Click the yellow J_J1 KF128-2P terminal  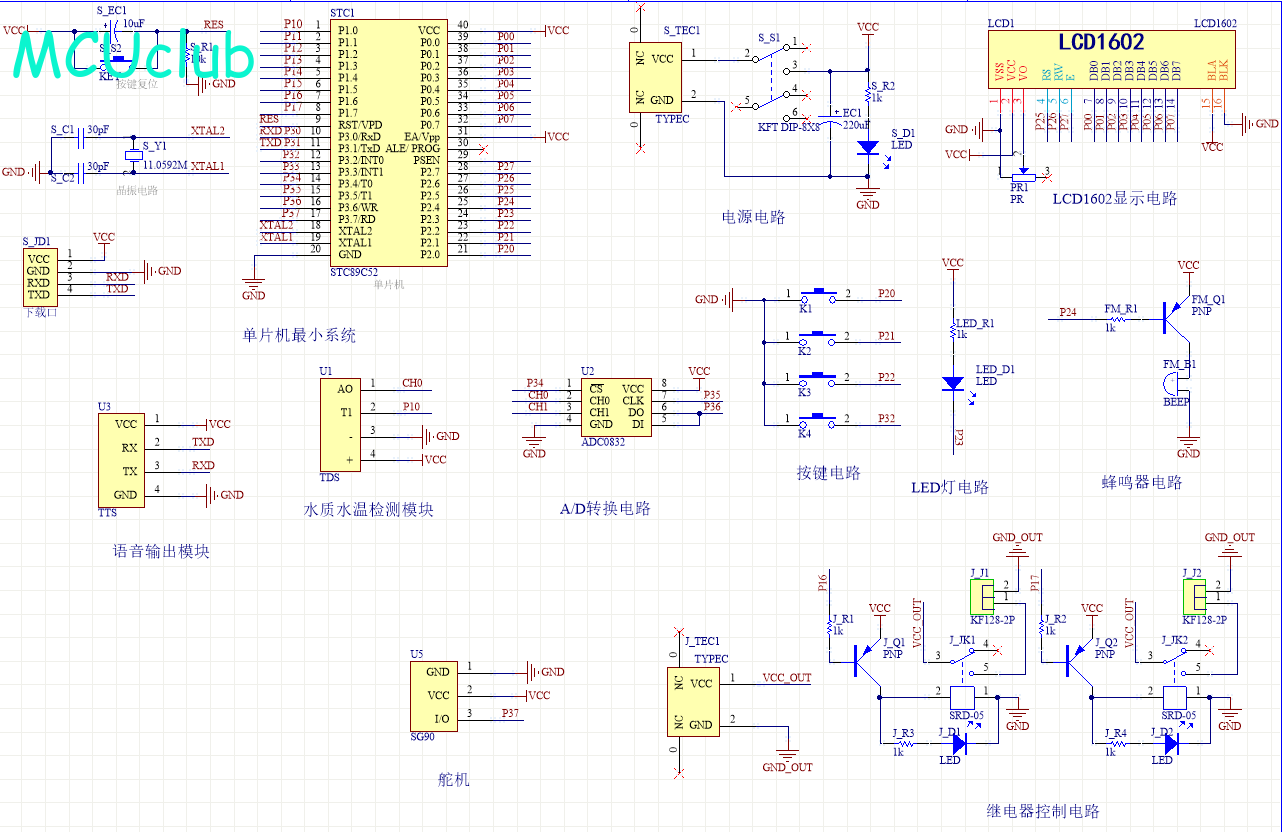coord(979,598)
